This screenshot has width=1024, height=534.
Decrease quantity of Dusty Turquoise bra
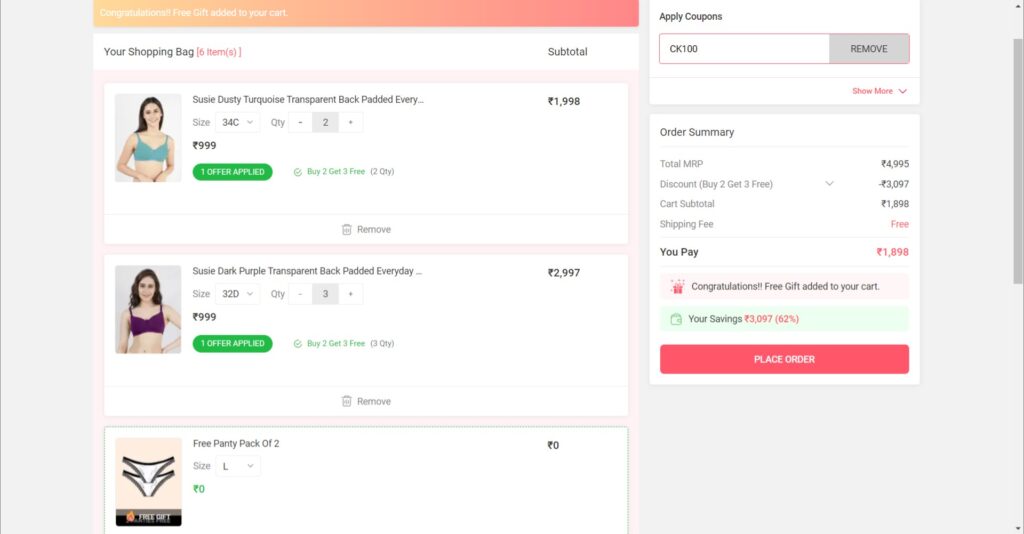(300, 122)
